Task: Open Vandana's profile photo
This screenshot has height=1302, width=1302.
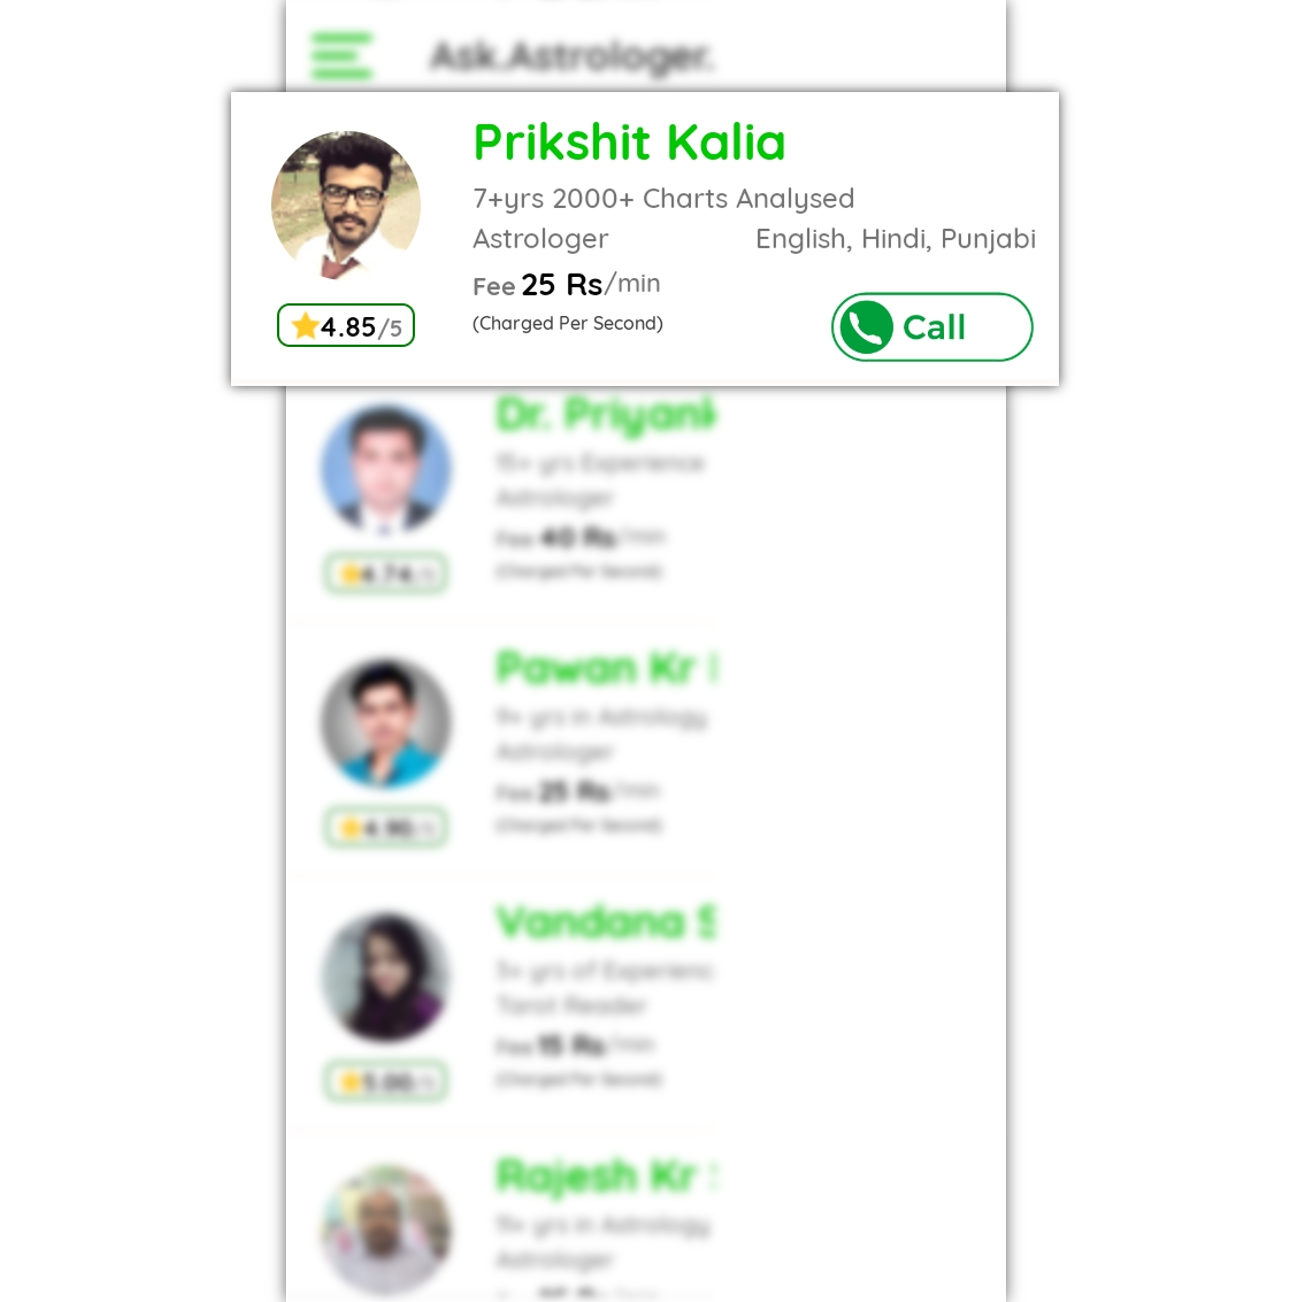Action: click(x=386, y=977)
